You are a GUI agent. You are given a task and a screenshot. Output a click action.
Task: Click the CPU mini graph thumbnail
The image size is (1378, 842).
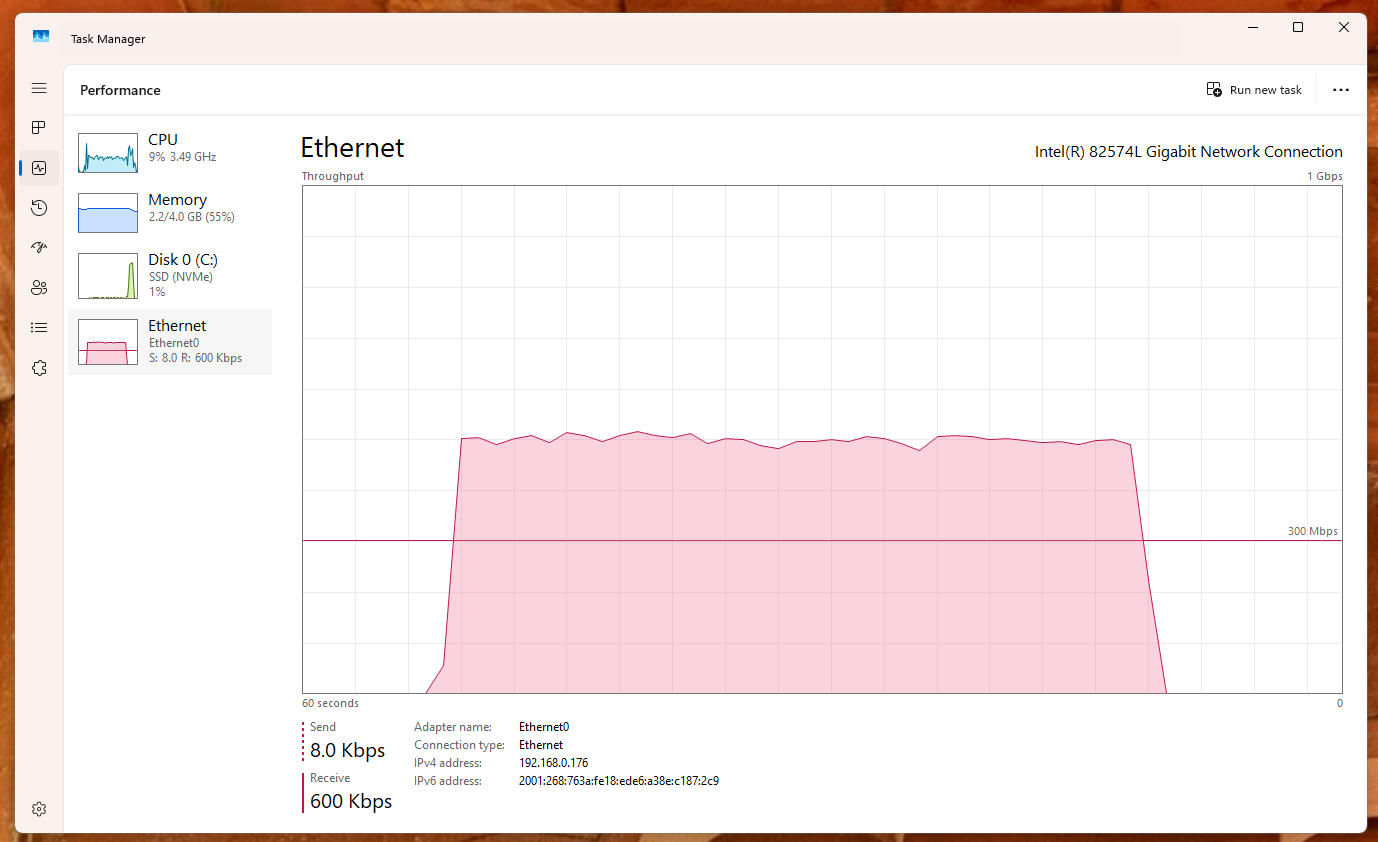[x=108, y=153]
